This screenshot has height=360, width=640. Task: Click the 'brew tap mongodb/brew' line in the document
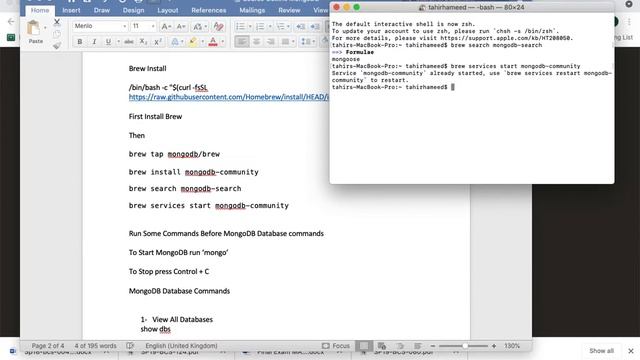[x=174, y=154]
